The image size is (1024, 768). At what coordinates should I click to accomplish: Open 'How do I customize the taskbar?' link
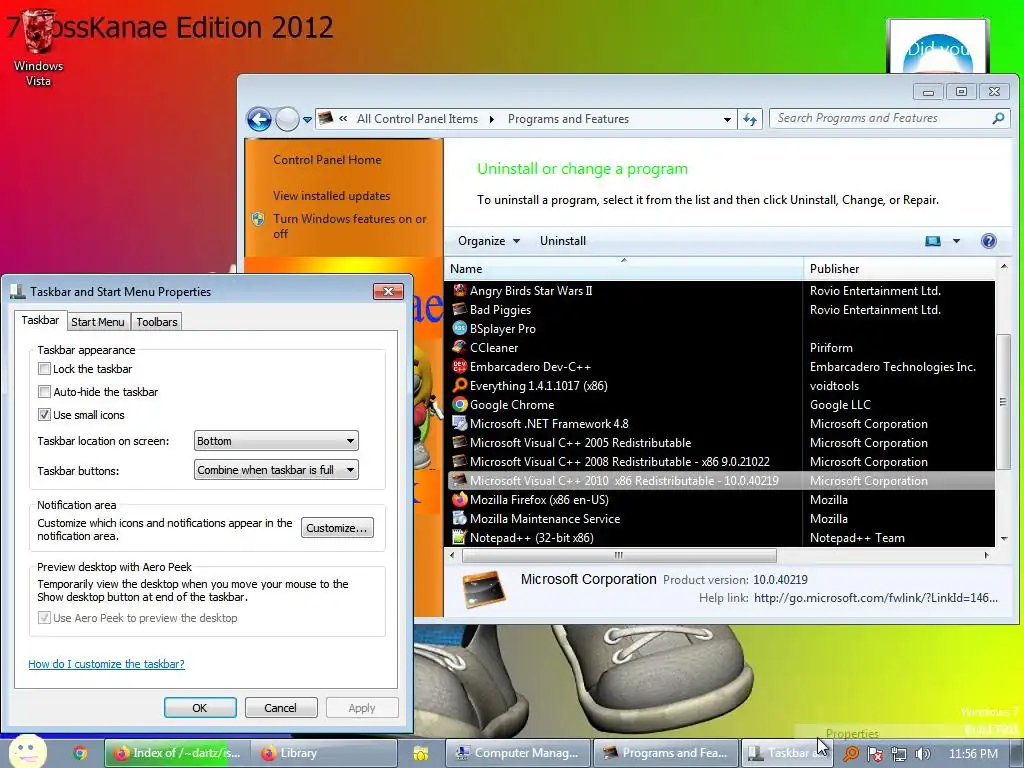click(106, 664)
